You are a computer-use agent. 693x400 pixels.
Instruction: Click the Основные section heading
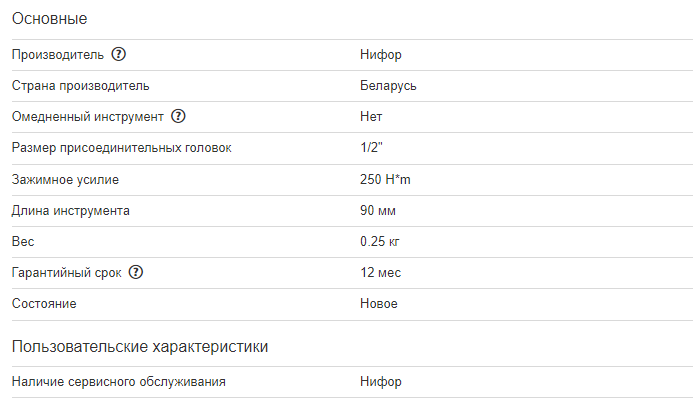click(x=49, y=18)
